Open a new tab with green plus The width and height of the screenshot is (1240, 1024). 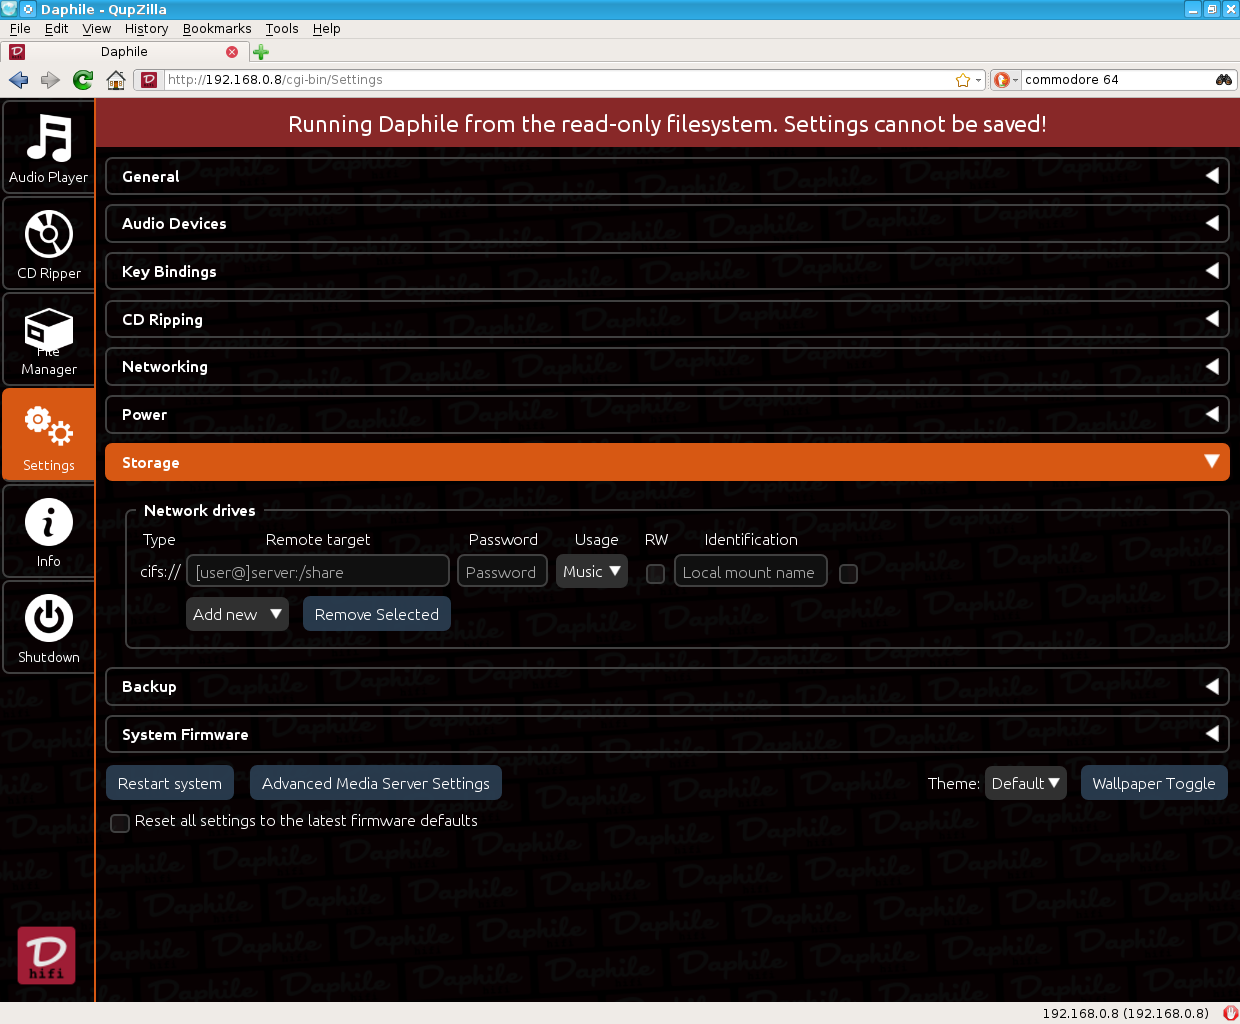pos(261,52)
